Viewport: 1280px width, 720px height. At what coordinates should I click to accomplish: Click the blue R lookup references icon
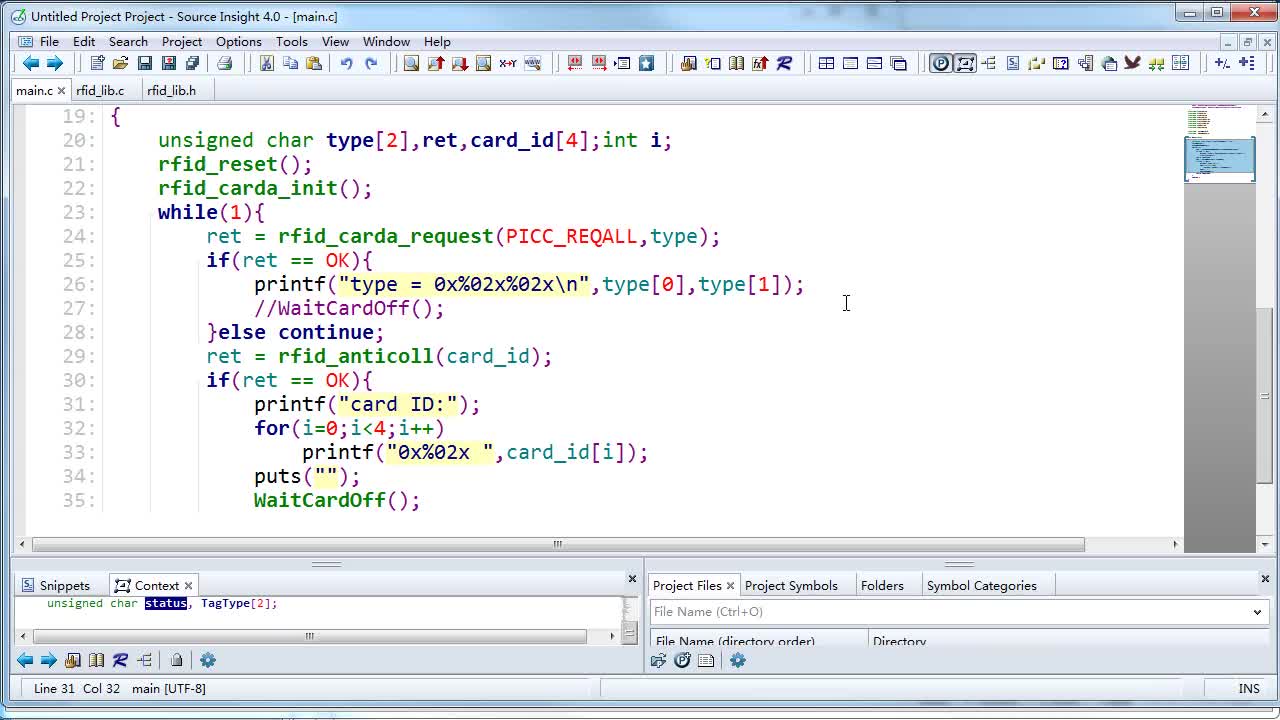point(784,63)
